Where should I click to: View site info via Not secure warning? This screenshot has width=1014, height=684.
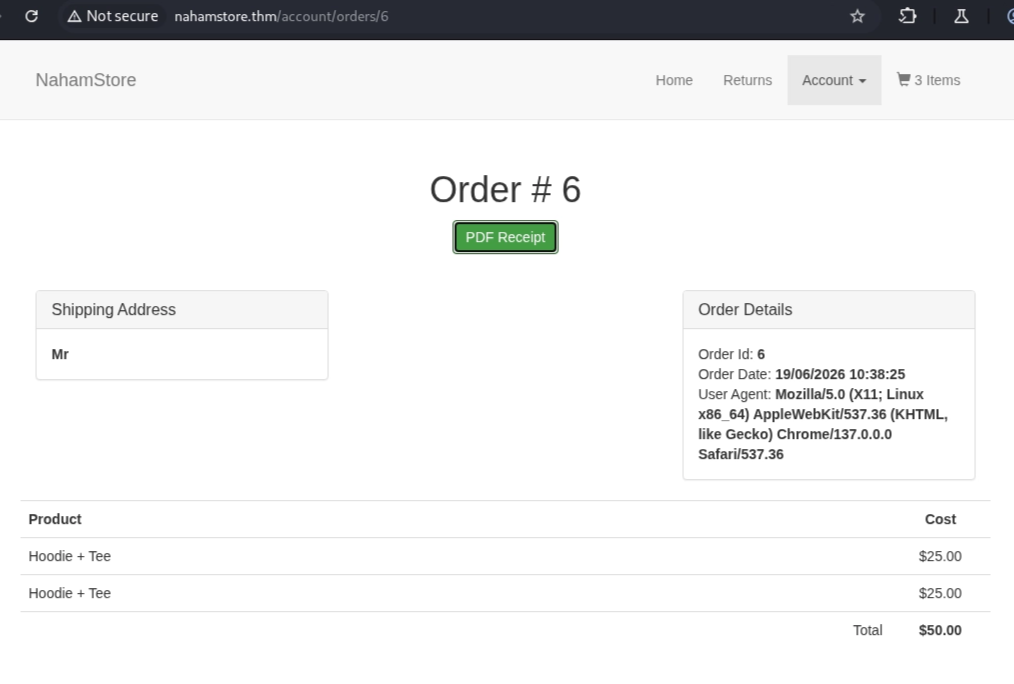point(113,16)
